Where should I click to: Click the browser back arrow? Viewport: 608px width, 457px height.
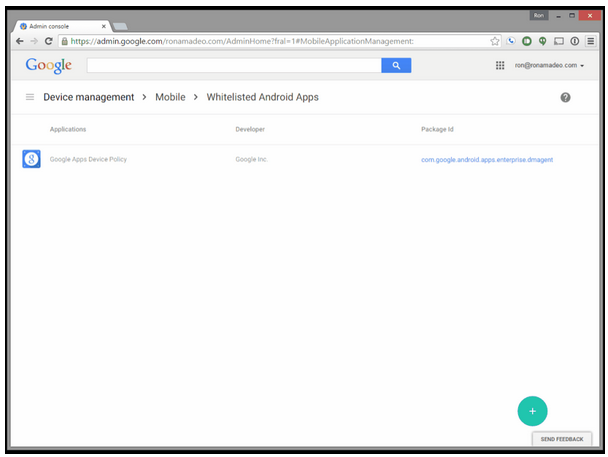(19, 41)
